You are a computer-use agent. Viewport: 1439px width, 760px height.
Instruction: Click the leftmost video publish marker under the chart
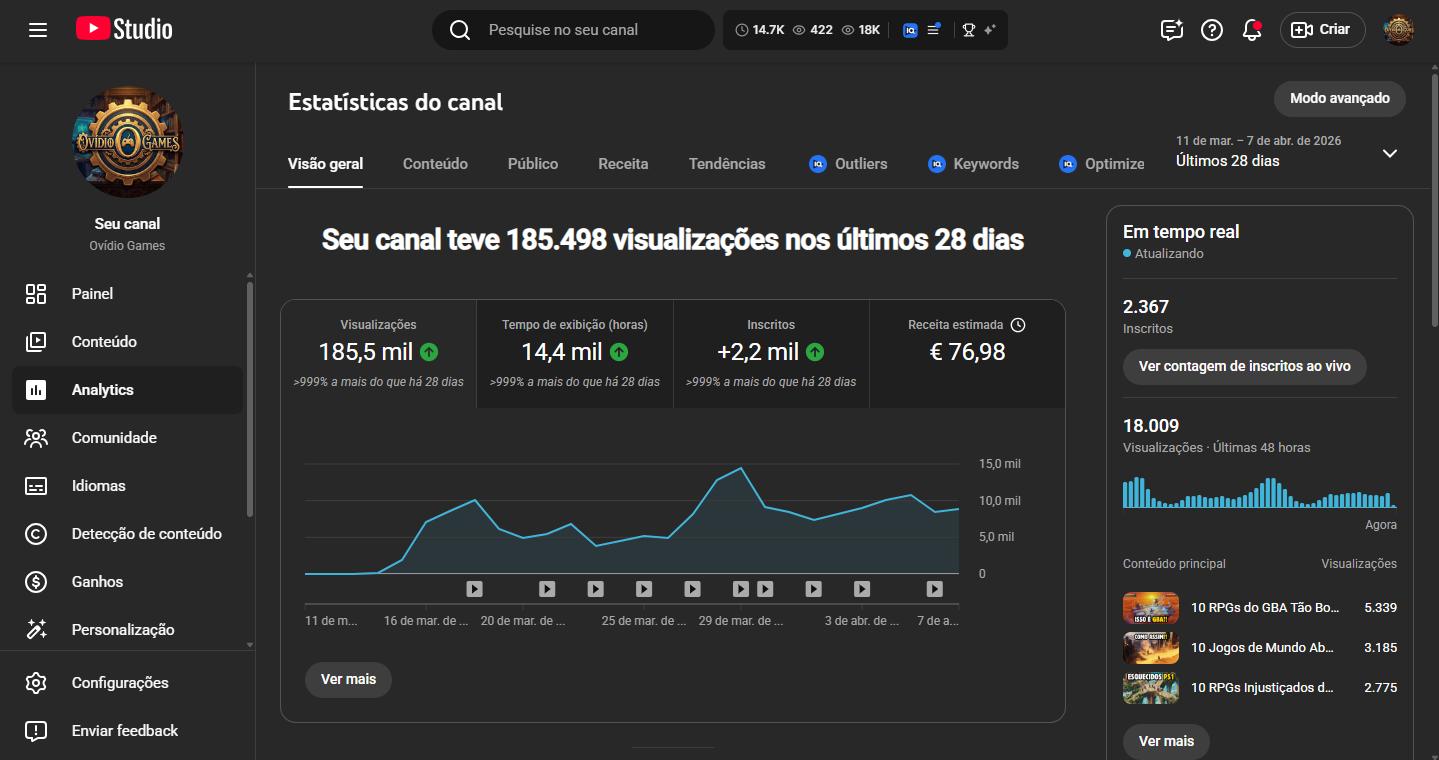(475, 589)
